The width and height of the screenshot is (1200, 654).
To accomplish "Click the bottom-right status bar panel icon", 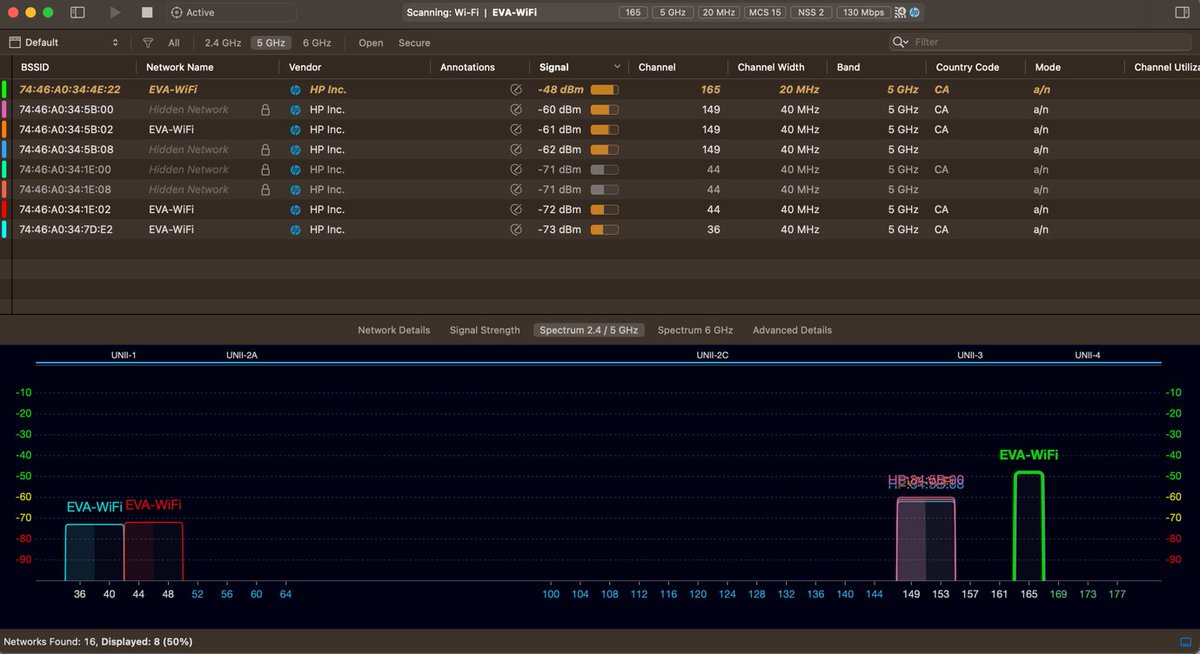I will coord(1186,641).
